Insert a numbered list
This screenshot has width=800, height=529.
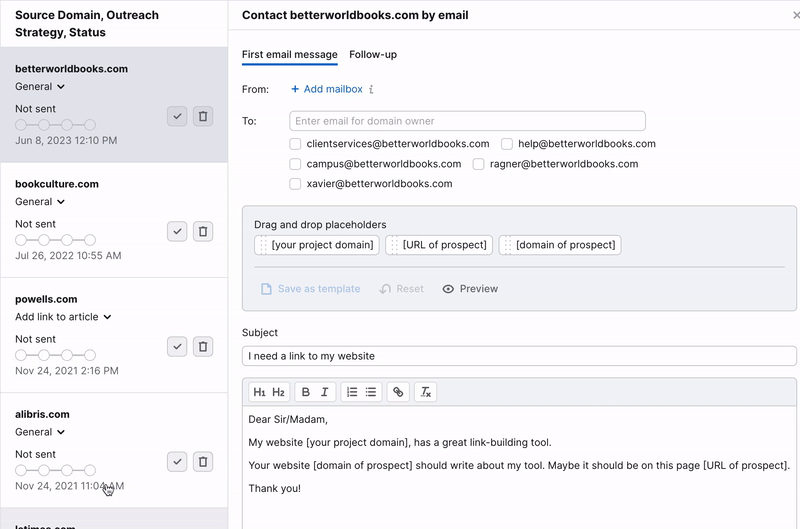pos(351,392)
